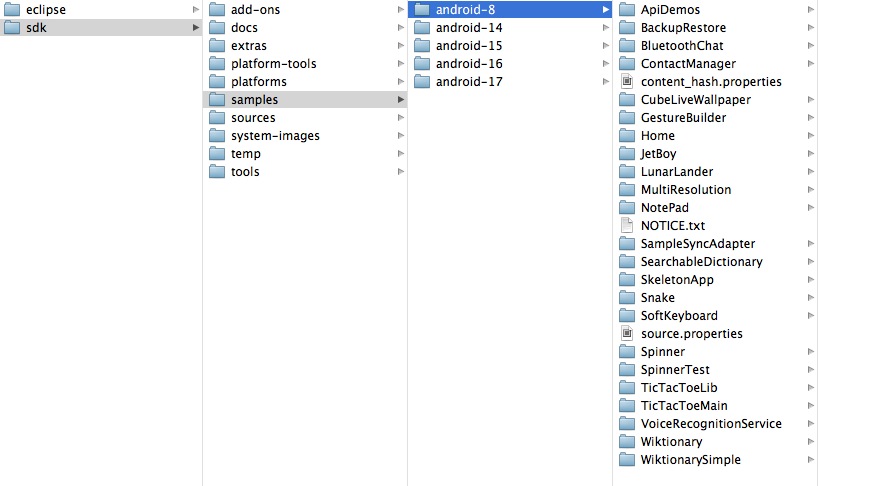Select the CubeLiveWallpaper folder name

click(x=696, y=100)
